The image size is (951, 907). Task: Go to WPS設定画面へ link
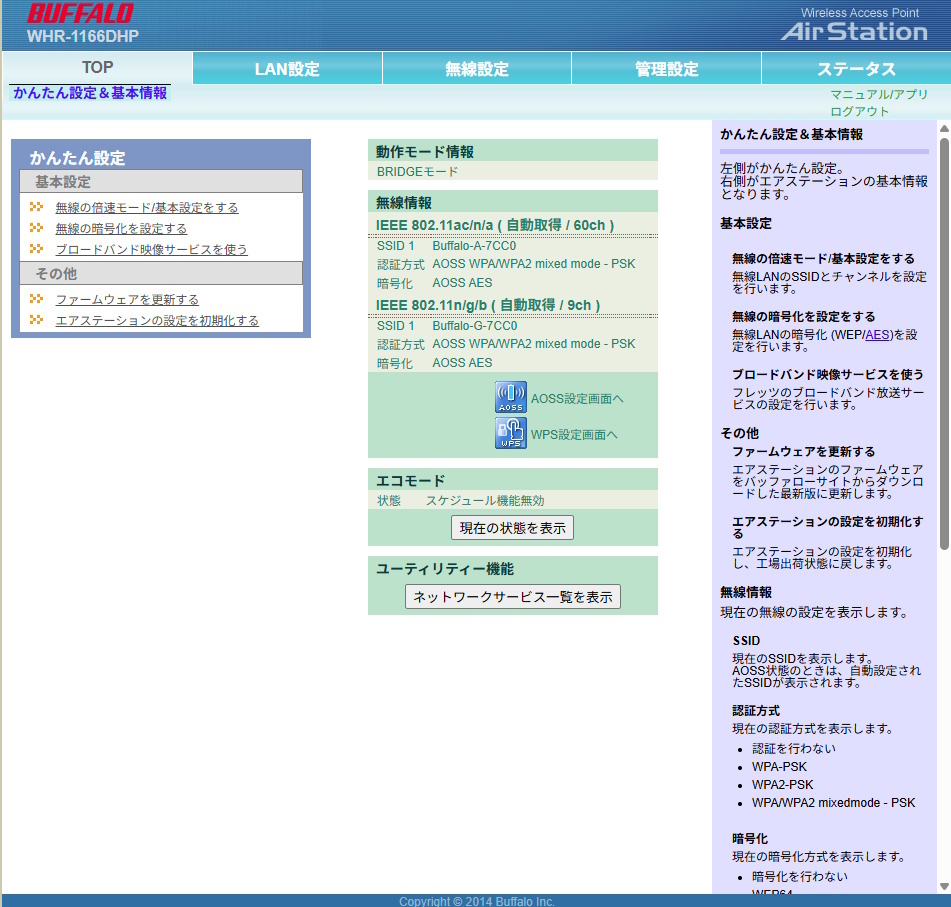tap(574, 434)
